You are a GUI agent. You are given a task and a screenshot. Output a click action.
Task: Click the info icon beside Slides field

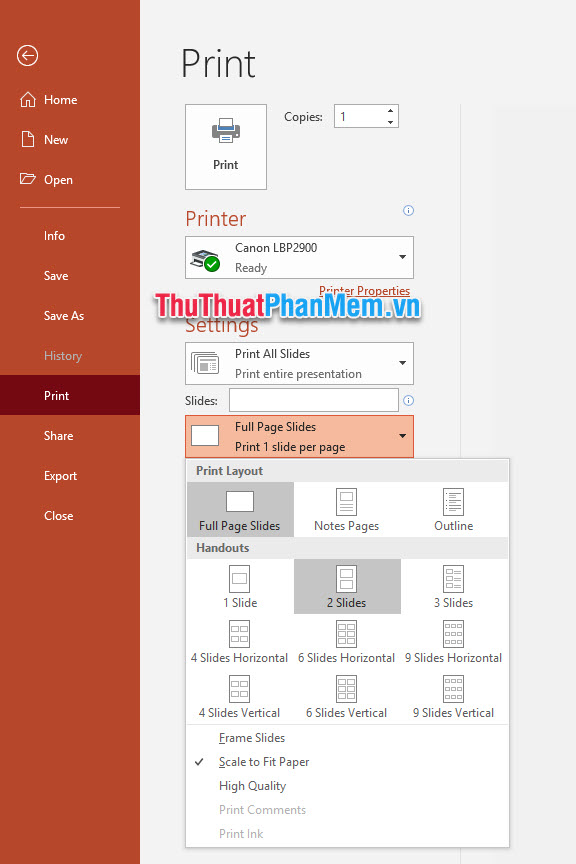pyautogui.click(x=408, y=401)
